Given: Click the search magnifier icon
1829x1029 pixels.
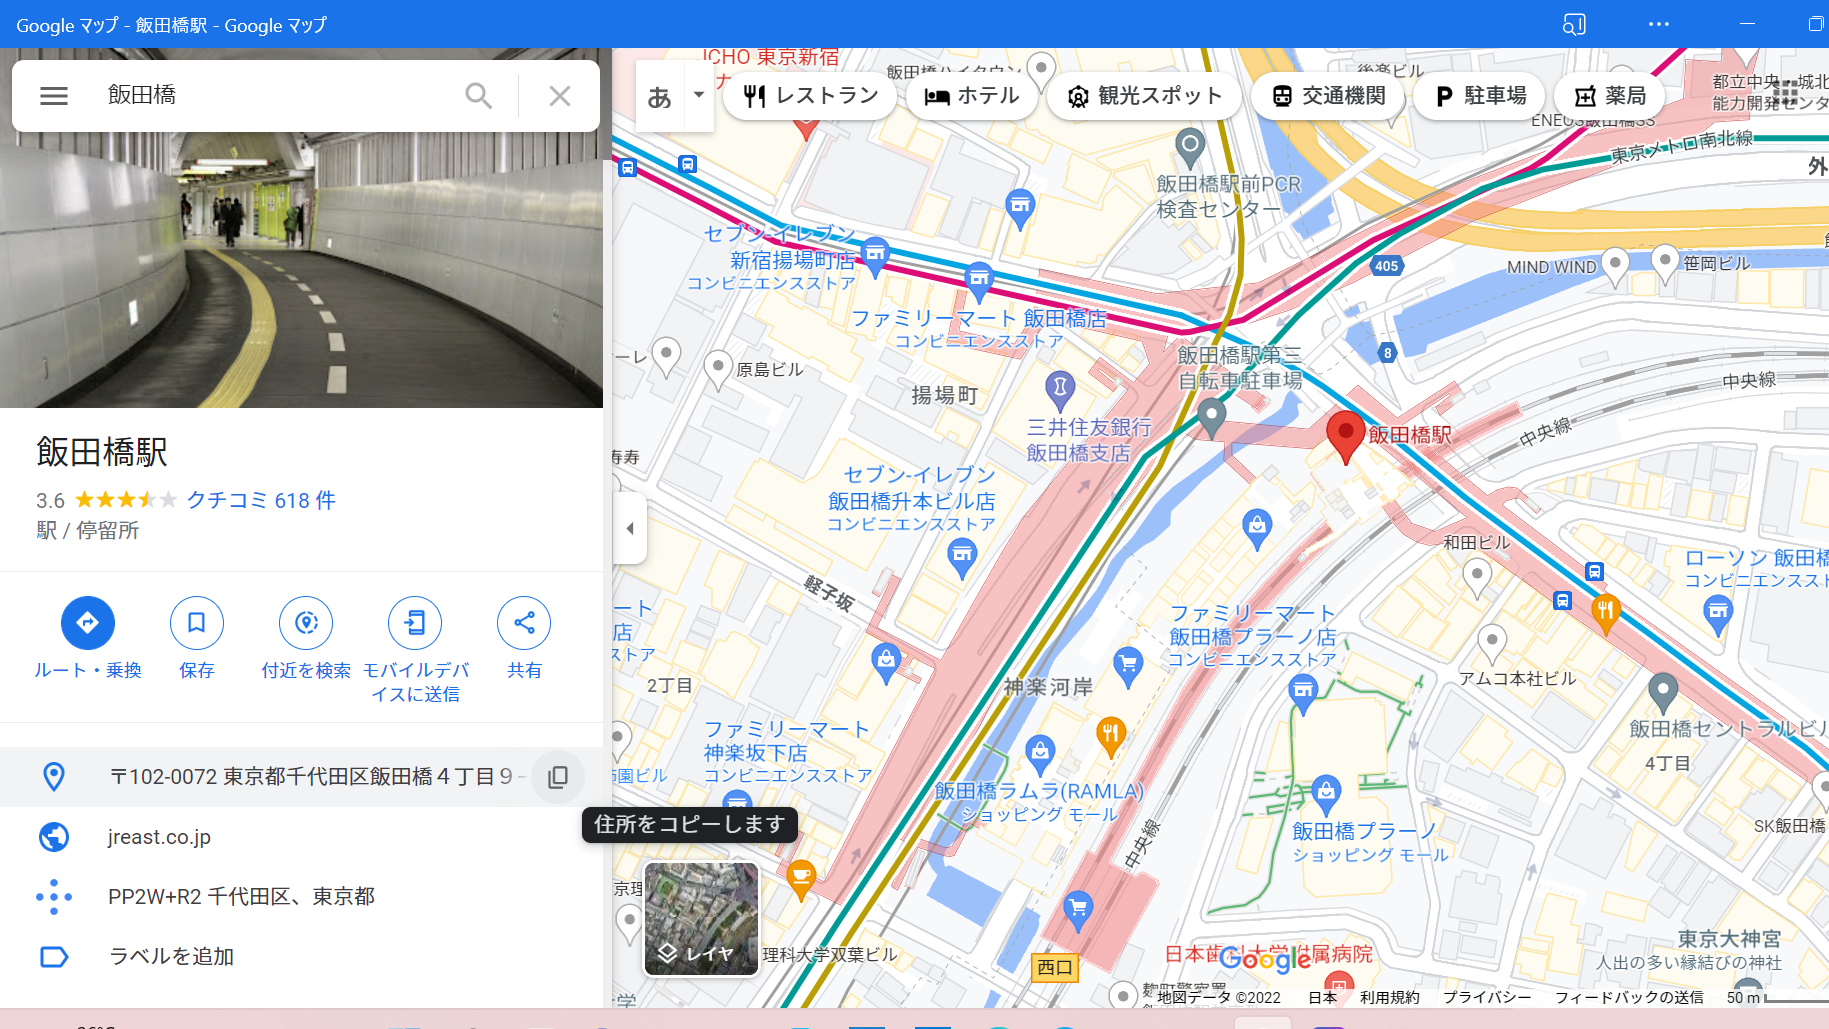Looking at the screenshot, I should click(x=479, y=96).
